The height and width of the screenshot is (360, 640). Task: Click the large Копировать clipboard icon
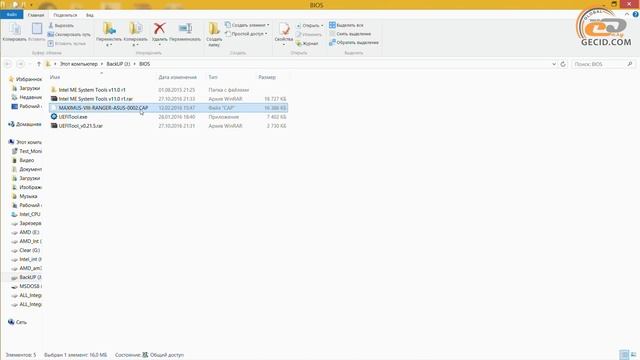coord(15,32)
